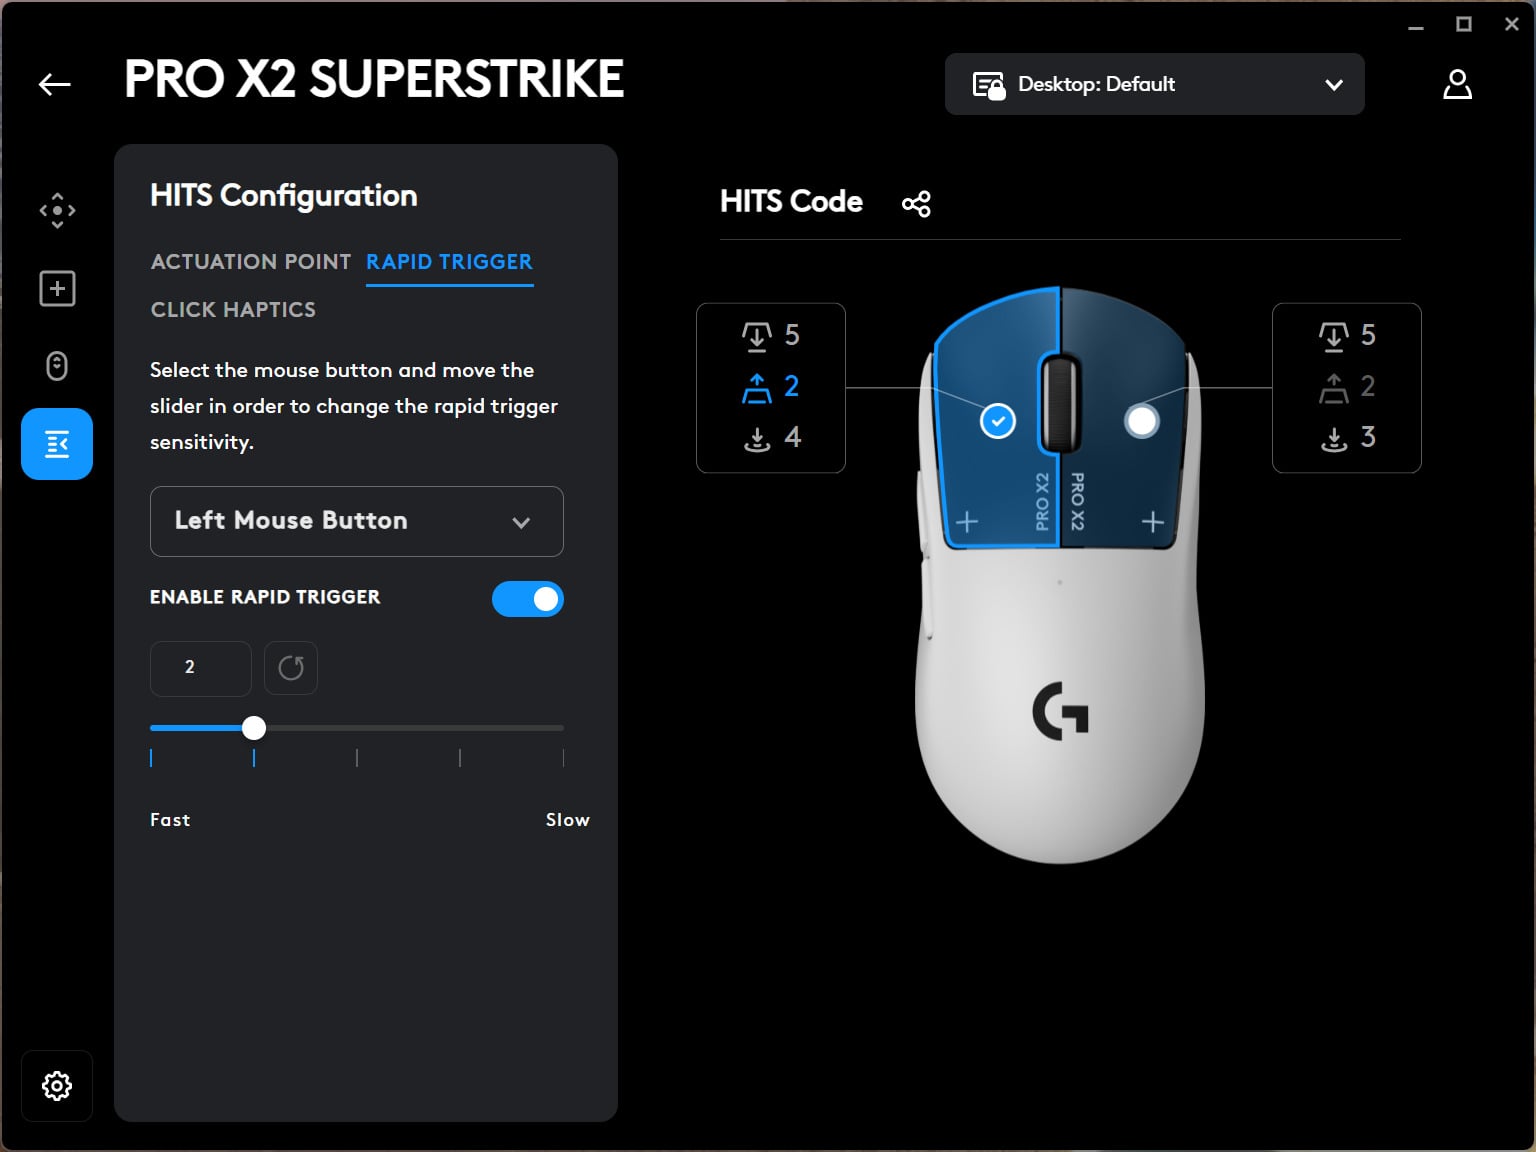
Task: Disable the Enable Rapid Trigger toggle
Action: [528, 599]
